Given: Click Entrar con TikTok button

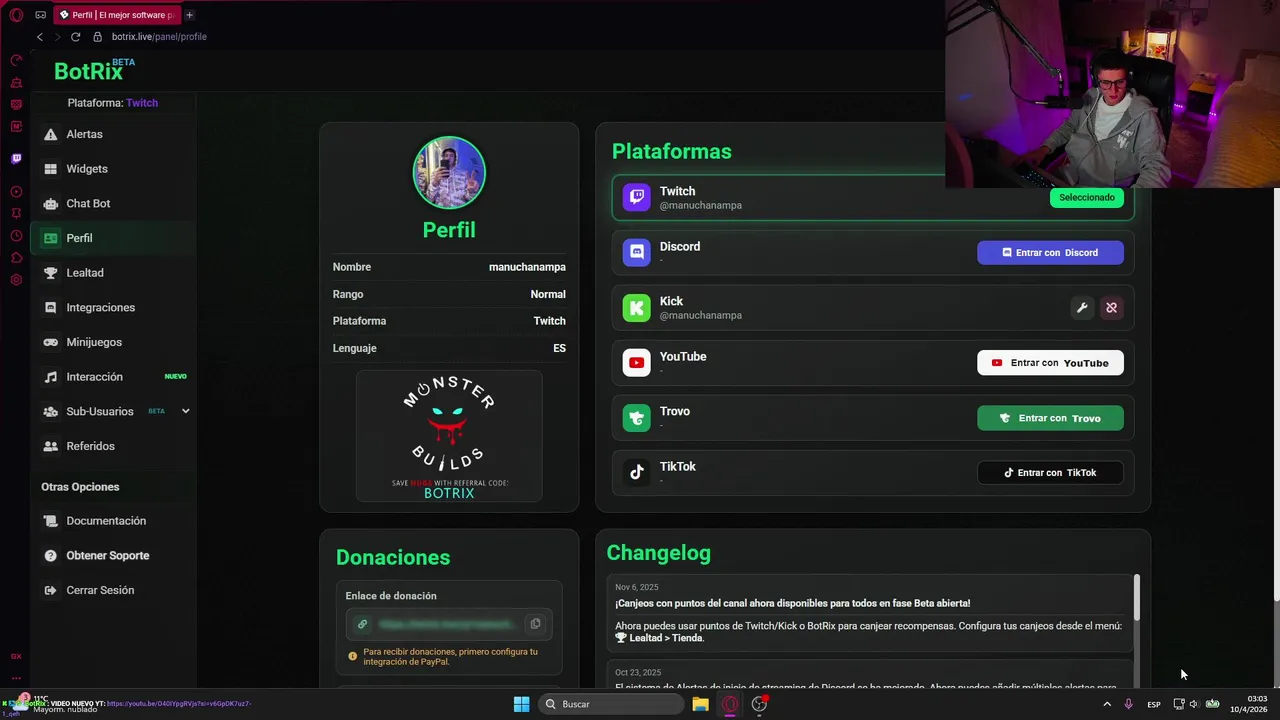Looking at the screenshot, I should coord(1050,473).
